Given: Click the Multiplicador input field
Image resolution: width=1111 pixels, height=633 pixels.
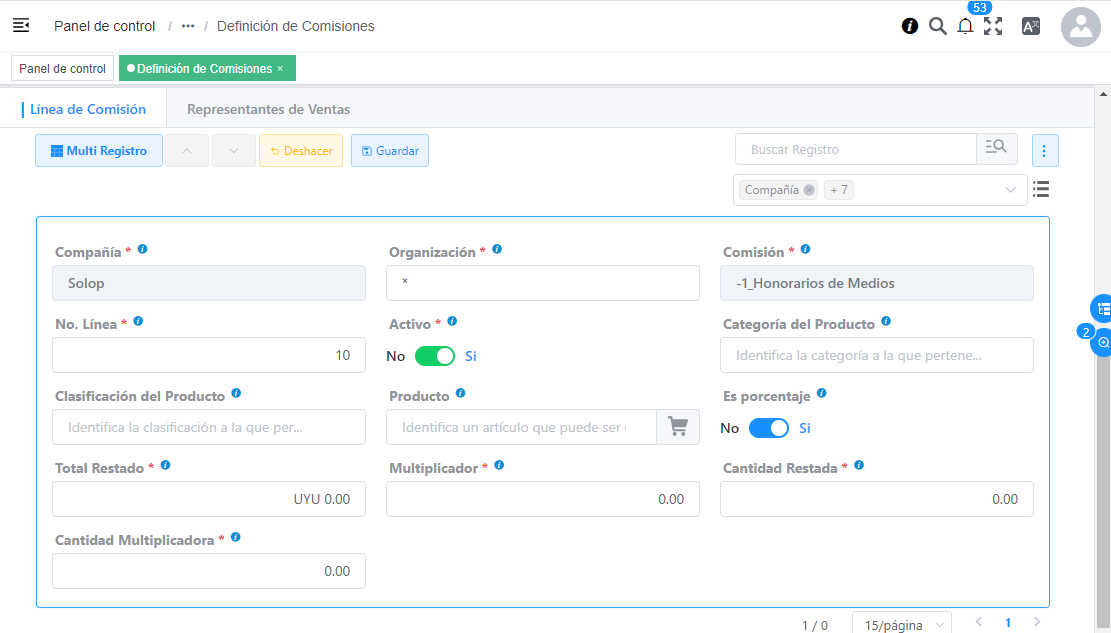Looking at the screenshot, I should click(x=542, y=499).
